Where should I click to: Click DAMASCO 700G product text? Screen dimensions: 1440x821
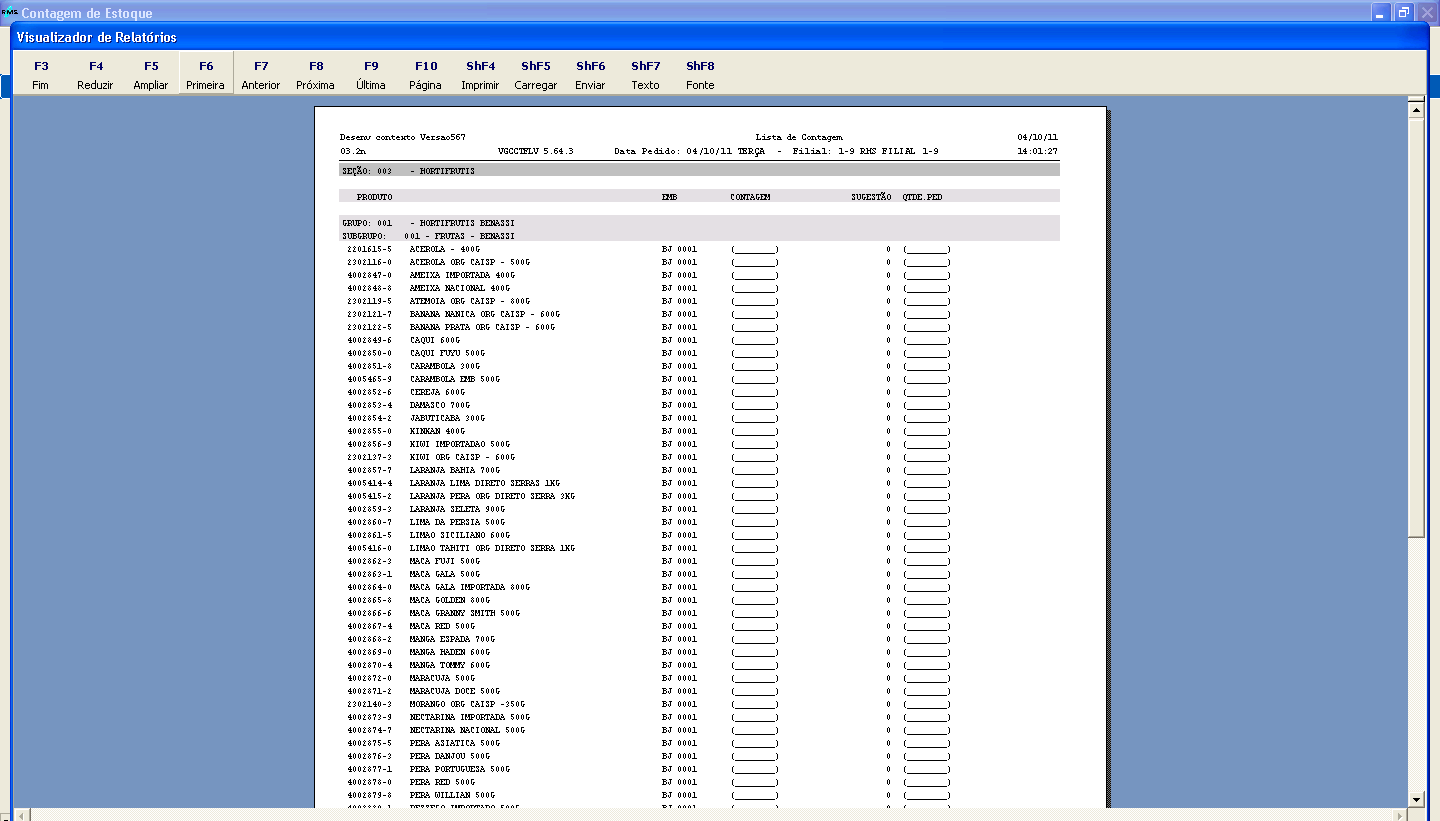[441, 405]
